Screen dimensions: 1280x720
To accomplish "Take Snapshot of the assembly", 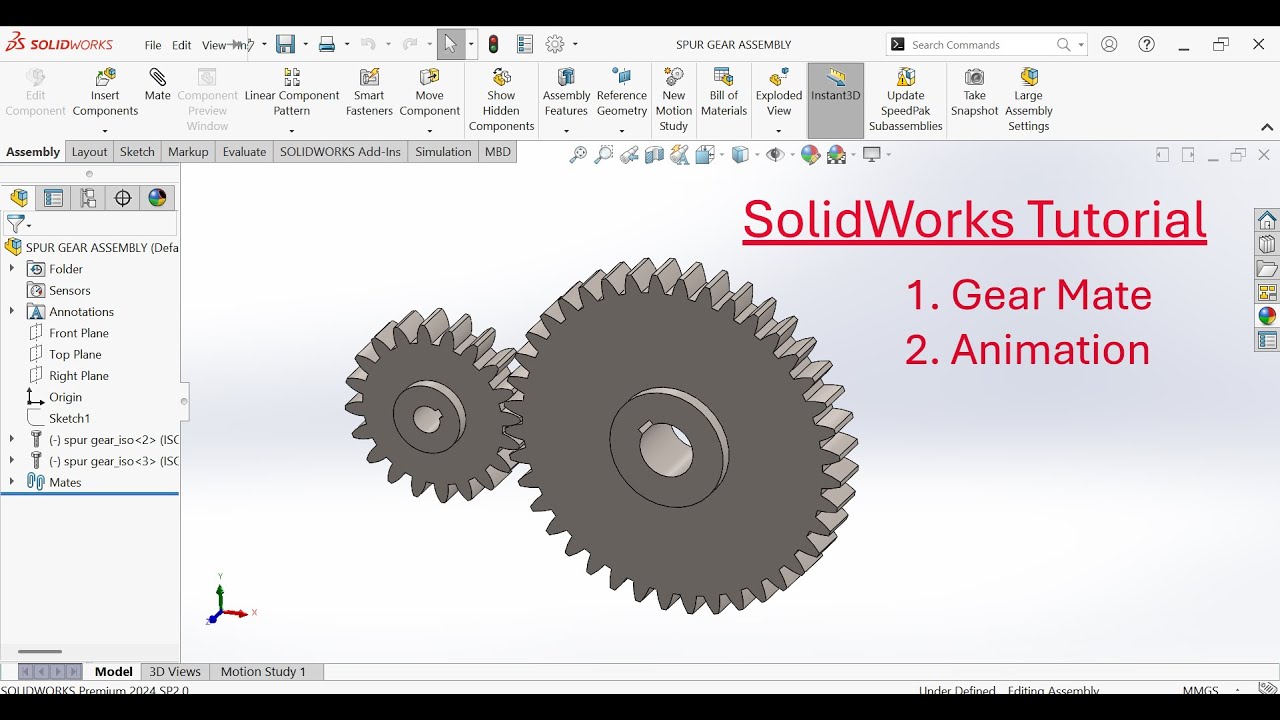I will 974,92.
